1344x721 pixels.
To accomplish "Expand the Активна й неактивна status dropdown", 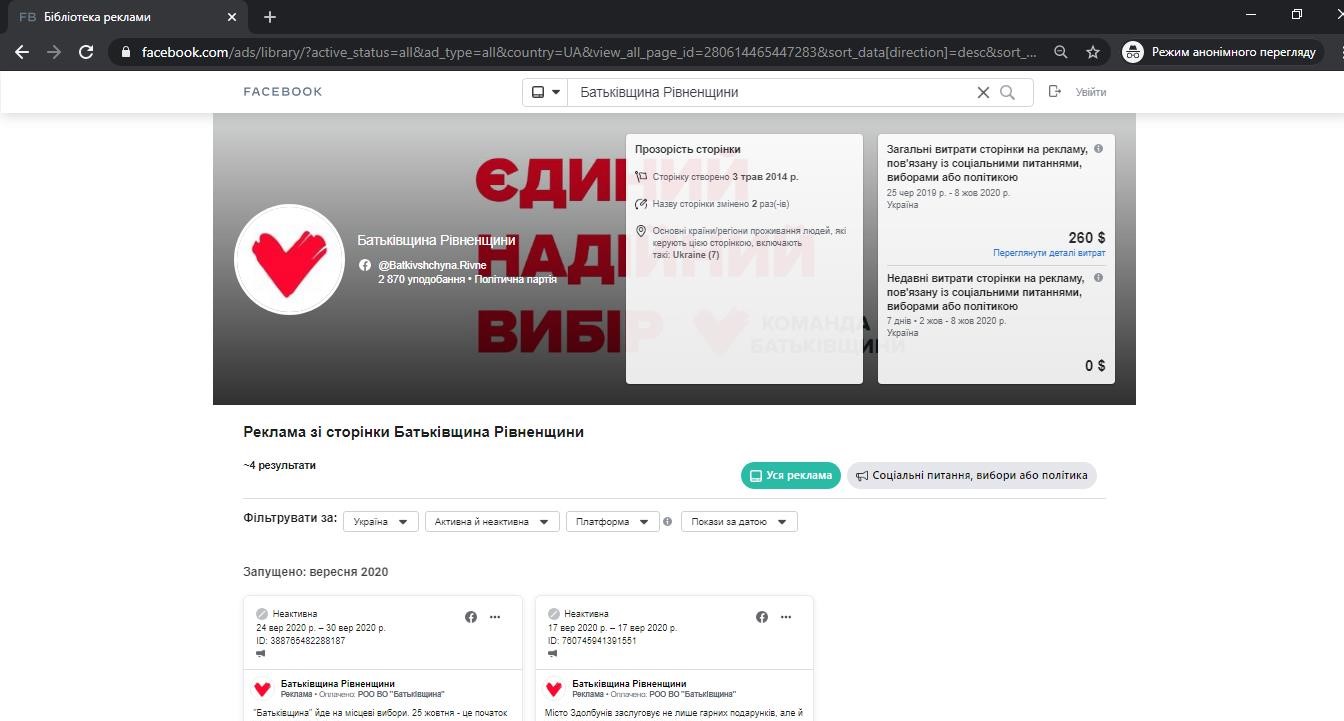I will [492, 522].
